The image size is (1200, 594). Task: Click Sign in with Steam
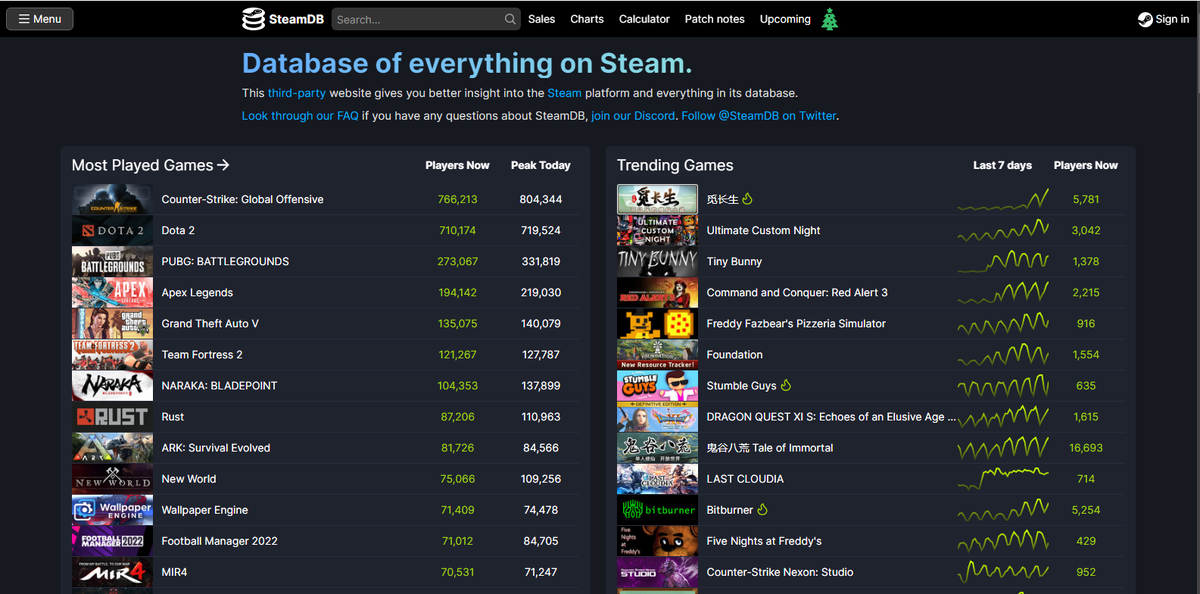1164,19
